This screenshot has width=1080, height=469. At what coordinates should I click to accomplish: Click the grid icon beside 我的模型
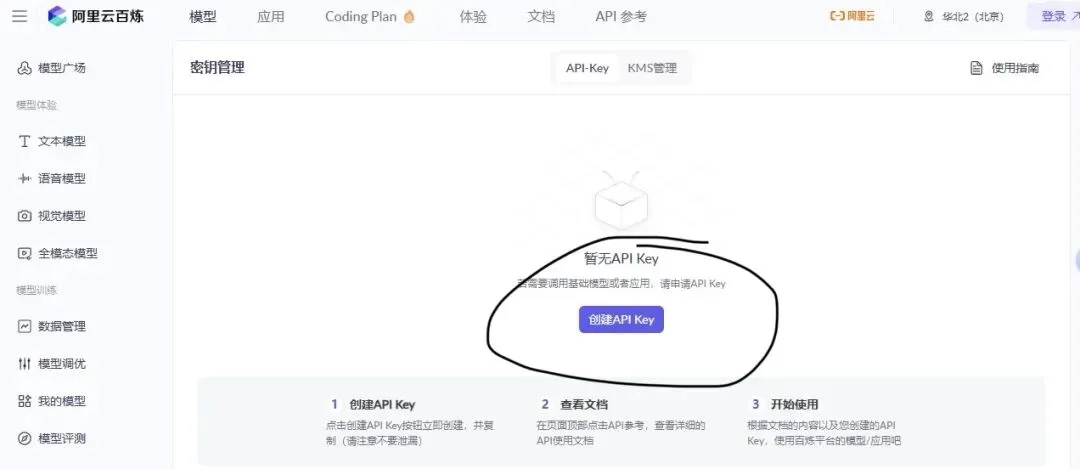24,401
